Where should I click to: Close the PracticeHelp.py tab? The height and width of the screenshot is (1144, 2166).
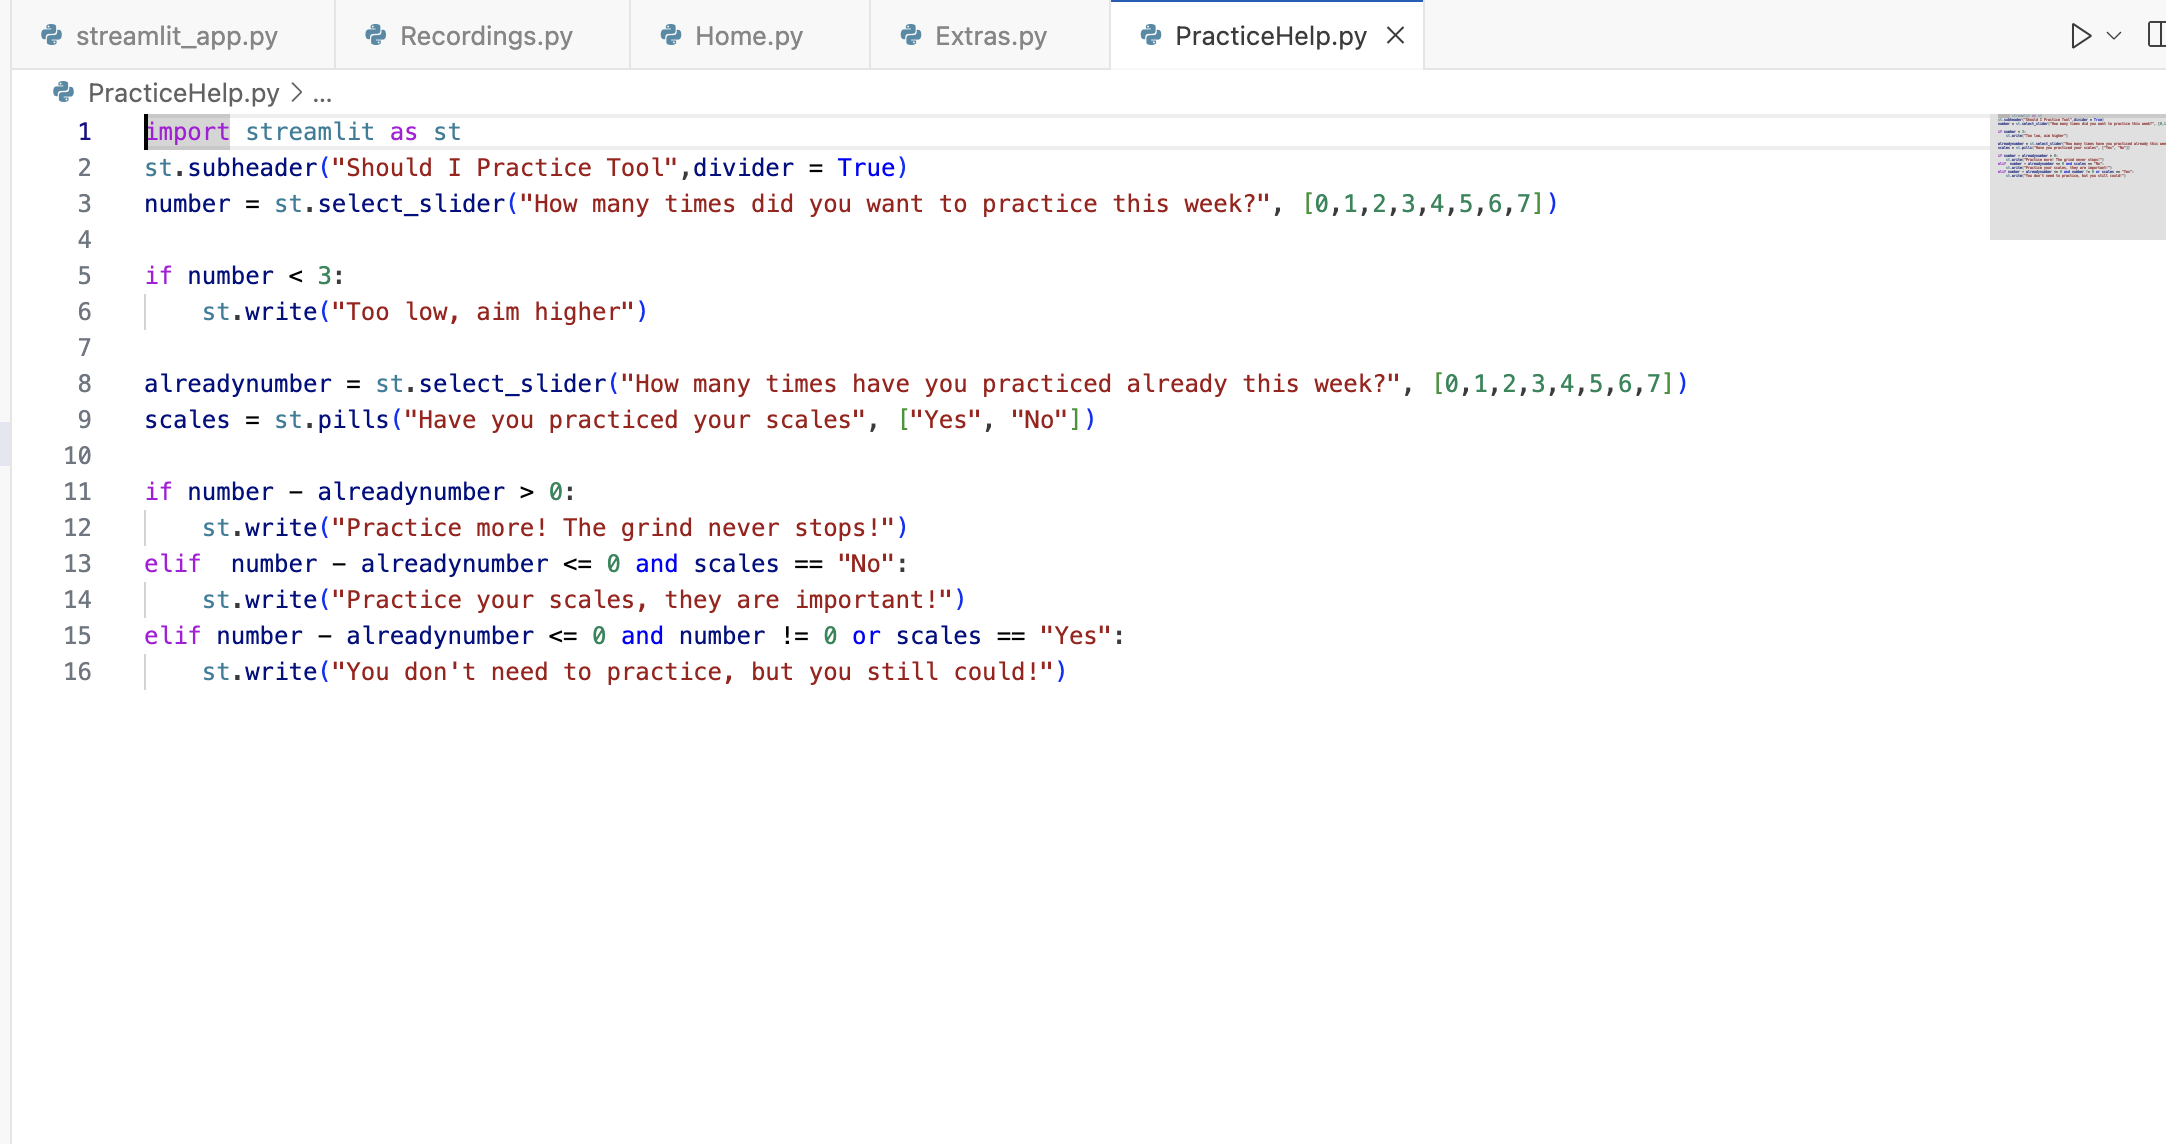[1396, 36]
